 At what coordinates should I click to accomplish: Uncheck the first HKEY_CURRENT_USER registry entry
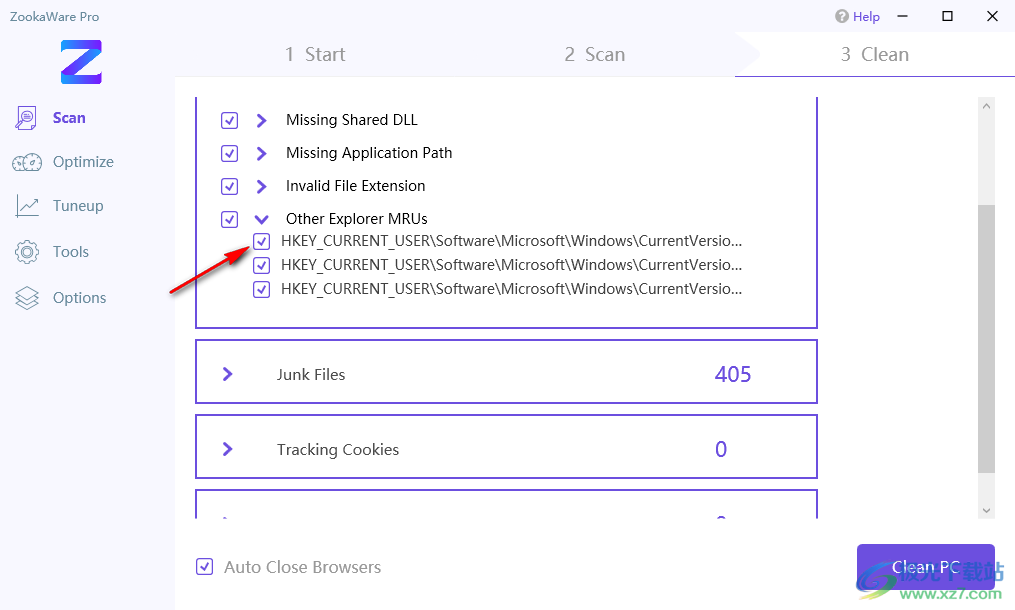coord(262,241)
